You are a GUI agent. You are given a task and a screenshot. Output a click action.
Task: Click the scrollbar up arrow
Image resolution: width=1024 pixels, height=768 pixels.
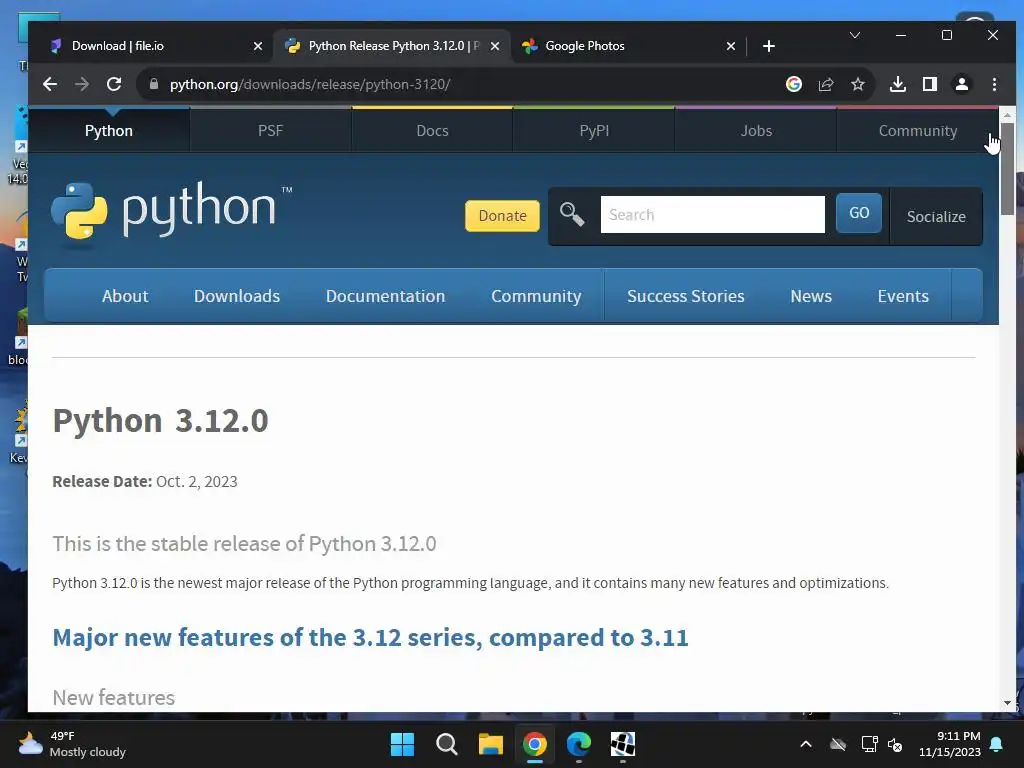(x=1008, y=115)
